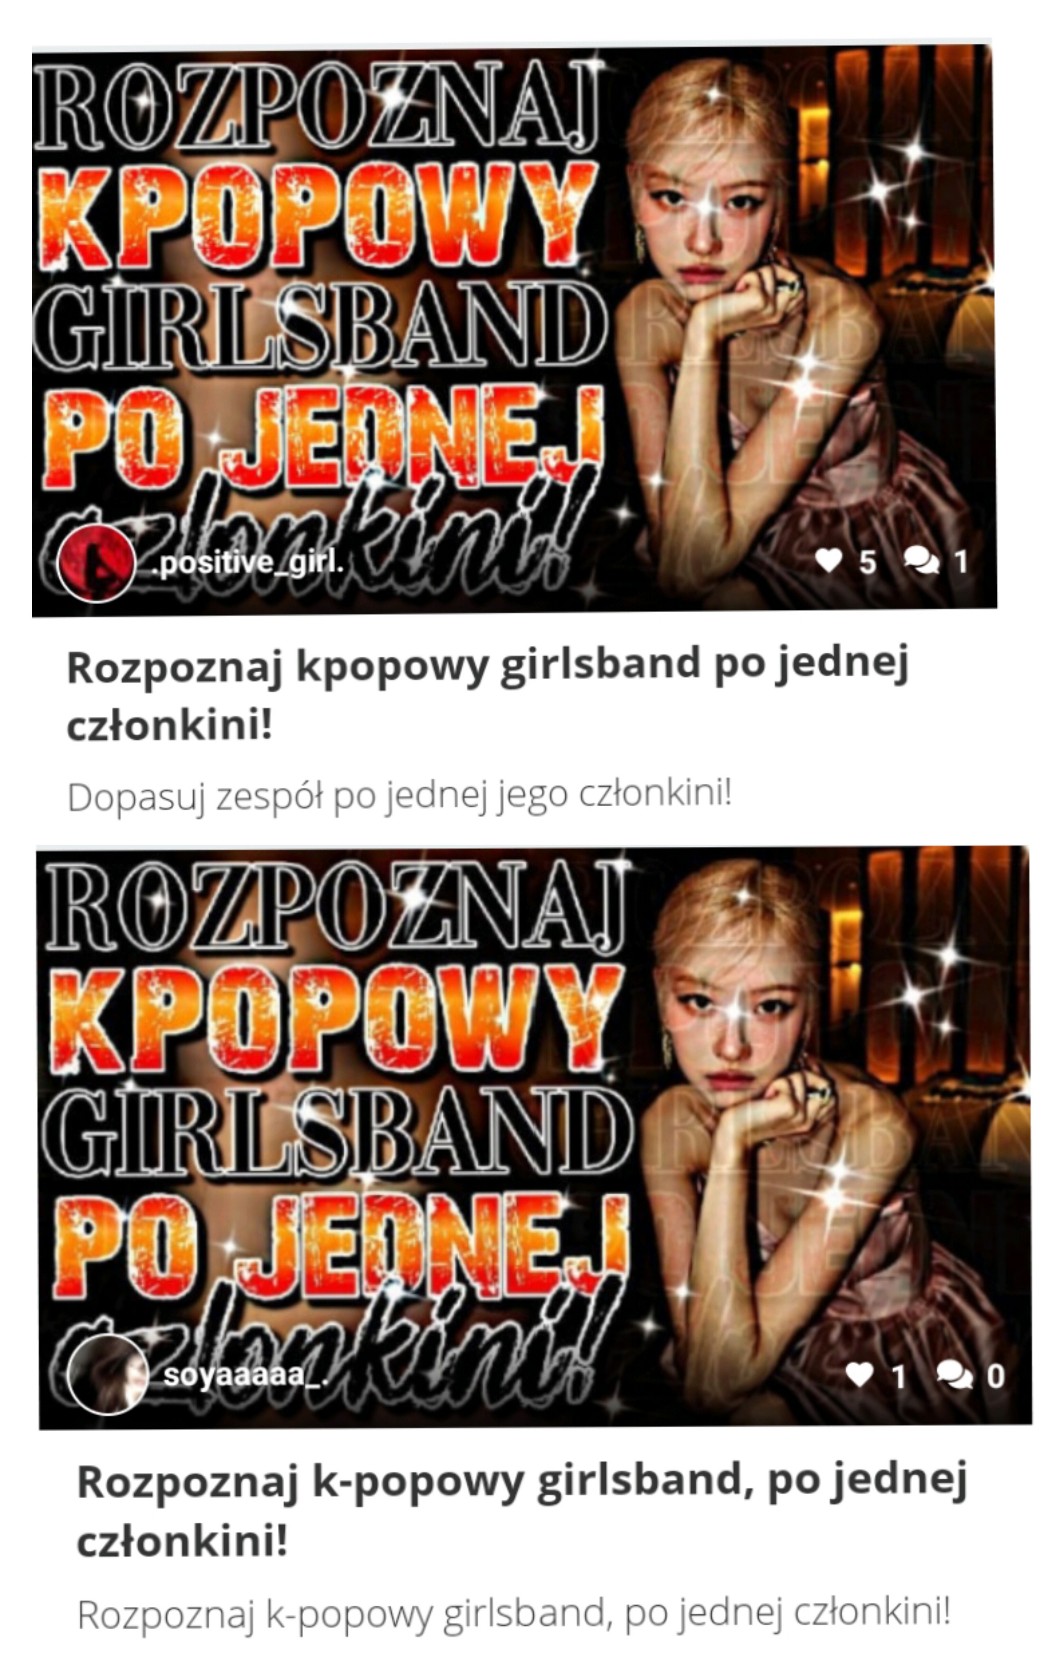The height and width of the screenshot is (1673, 1060).
Task: Click the second quiz thumbnail image
Action: [x=534, y=1136]
